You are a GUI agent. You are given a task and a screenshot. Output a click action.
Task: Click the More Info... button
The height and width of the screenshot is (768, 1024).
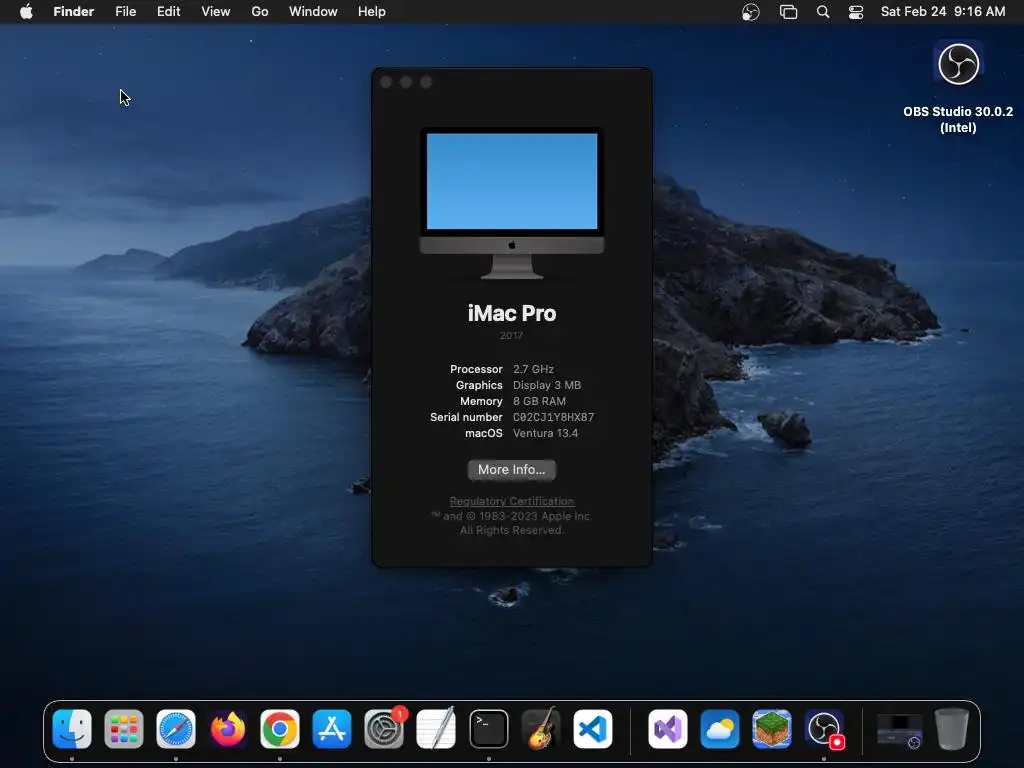point(511,470)
